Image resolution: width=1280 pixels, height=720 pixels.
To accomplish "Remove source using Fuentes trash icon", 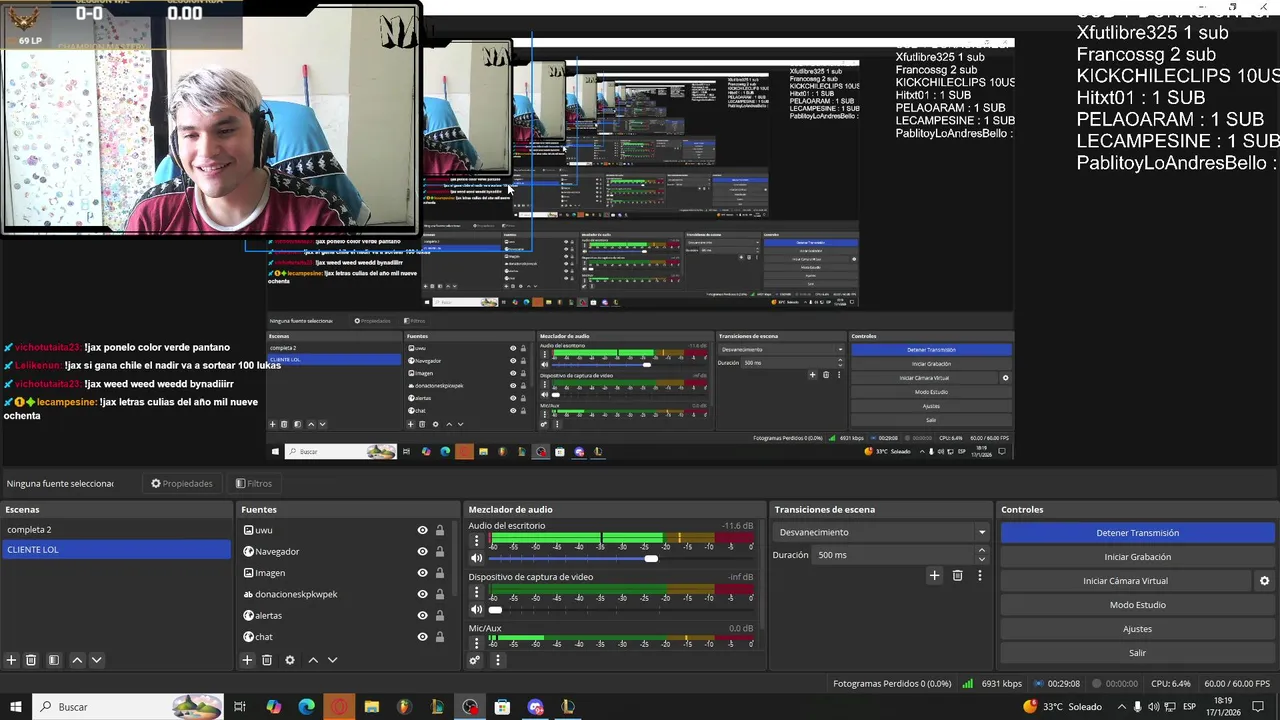I will (x=267, y=660).
